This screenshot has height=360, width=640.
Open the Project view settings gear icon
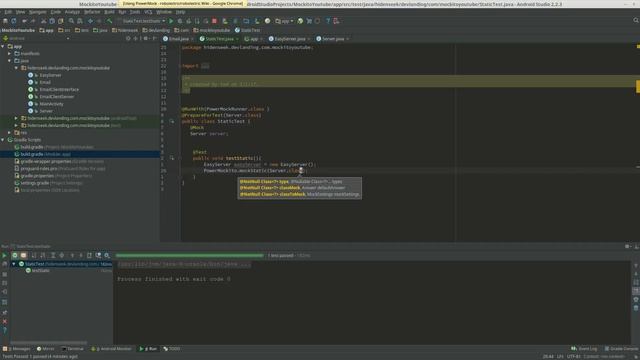coord(146,38)
